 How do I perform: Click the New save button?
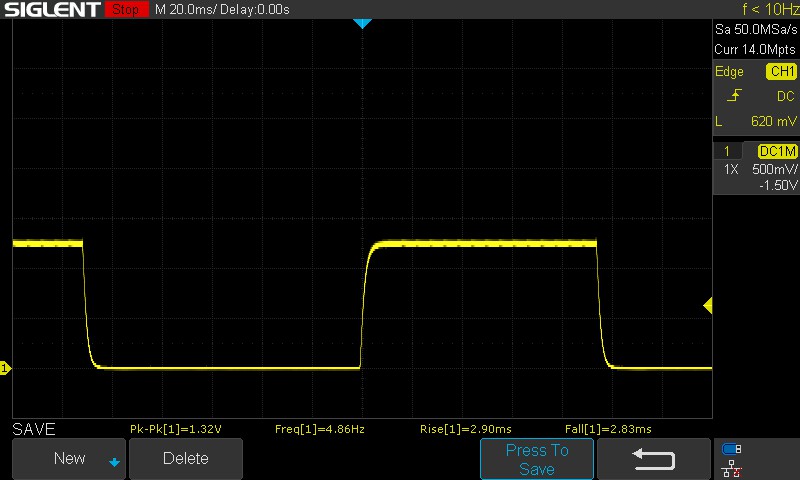tap(69, 459)
